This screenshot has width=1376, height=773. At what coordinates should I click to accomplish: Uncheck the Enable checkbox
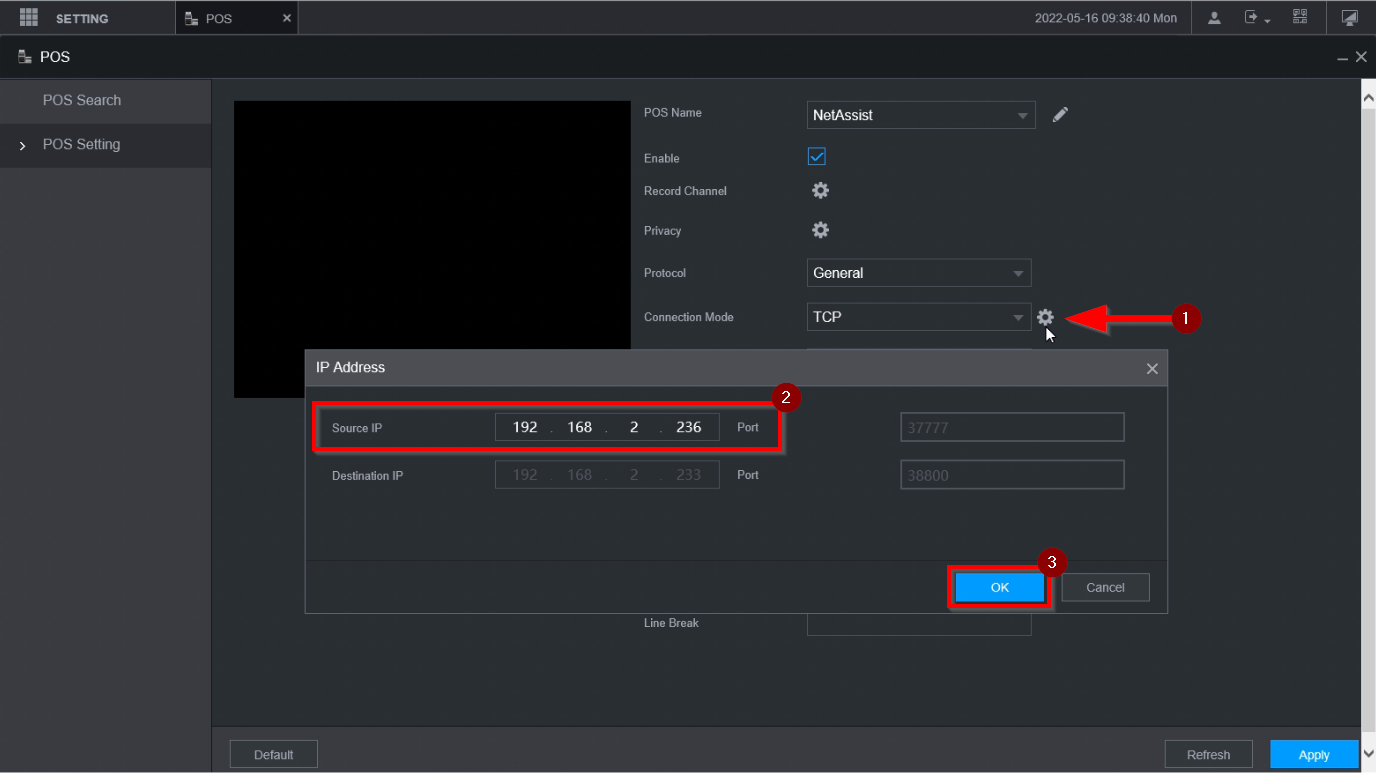coord(817,157)
